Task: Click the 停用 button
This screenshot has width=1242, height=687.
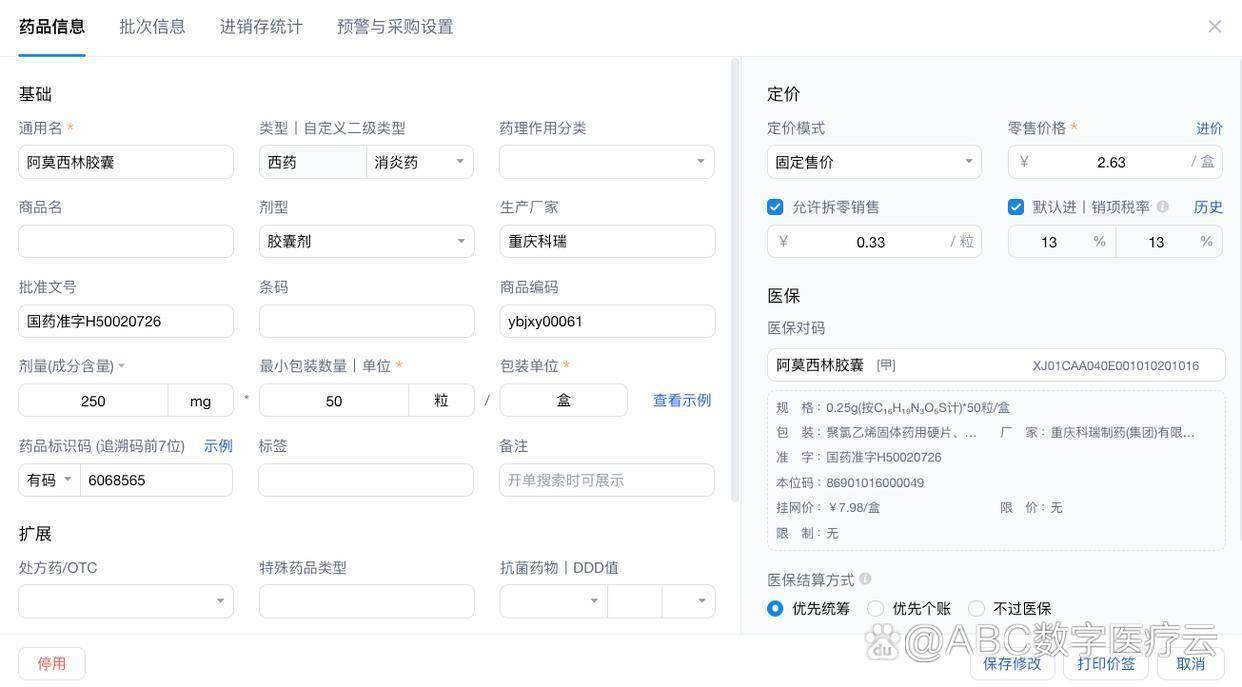Action: click(52, 663)
